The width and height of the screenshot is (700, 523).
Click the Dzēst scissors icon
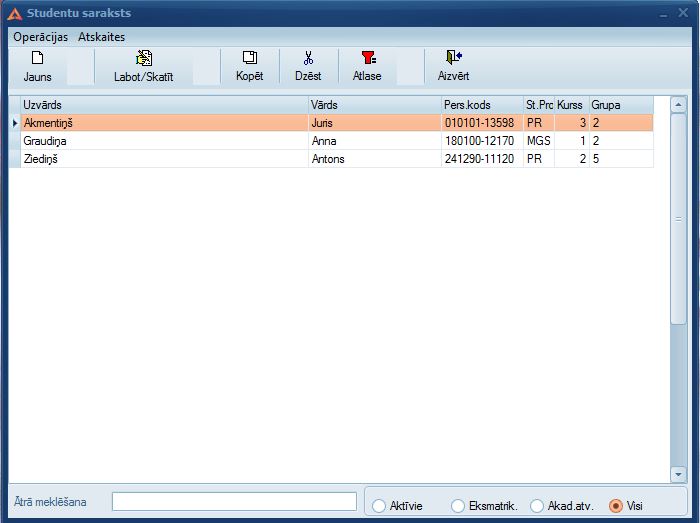(x=308, y=58)
